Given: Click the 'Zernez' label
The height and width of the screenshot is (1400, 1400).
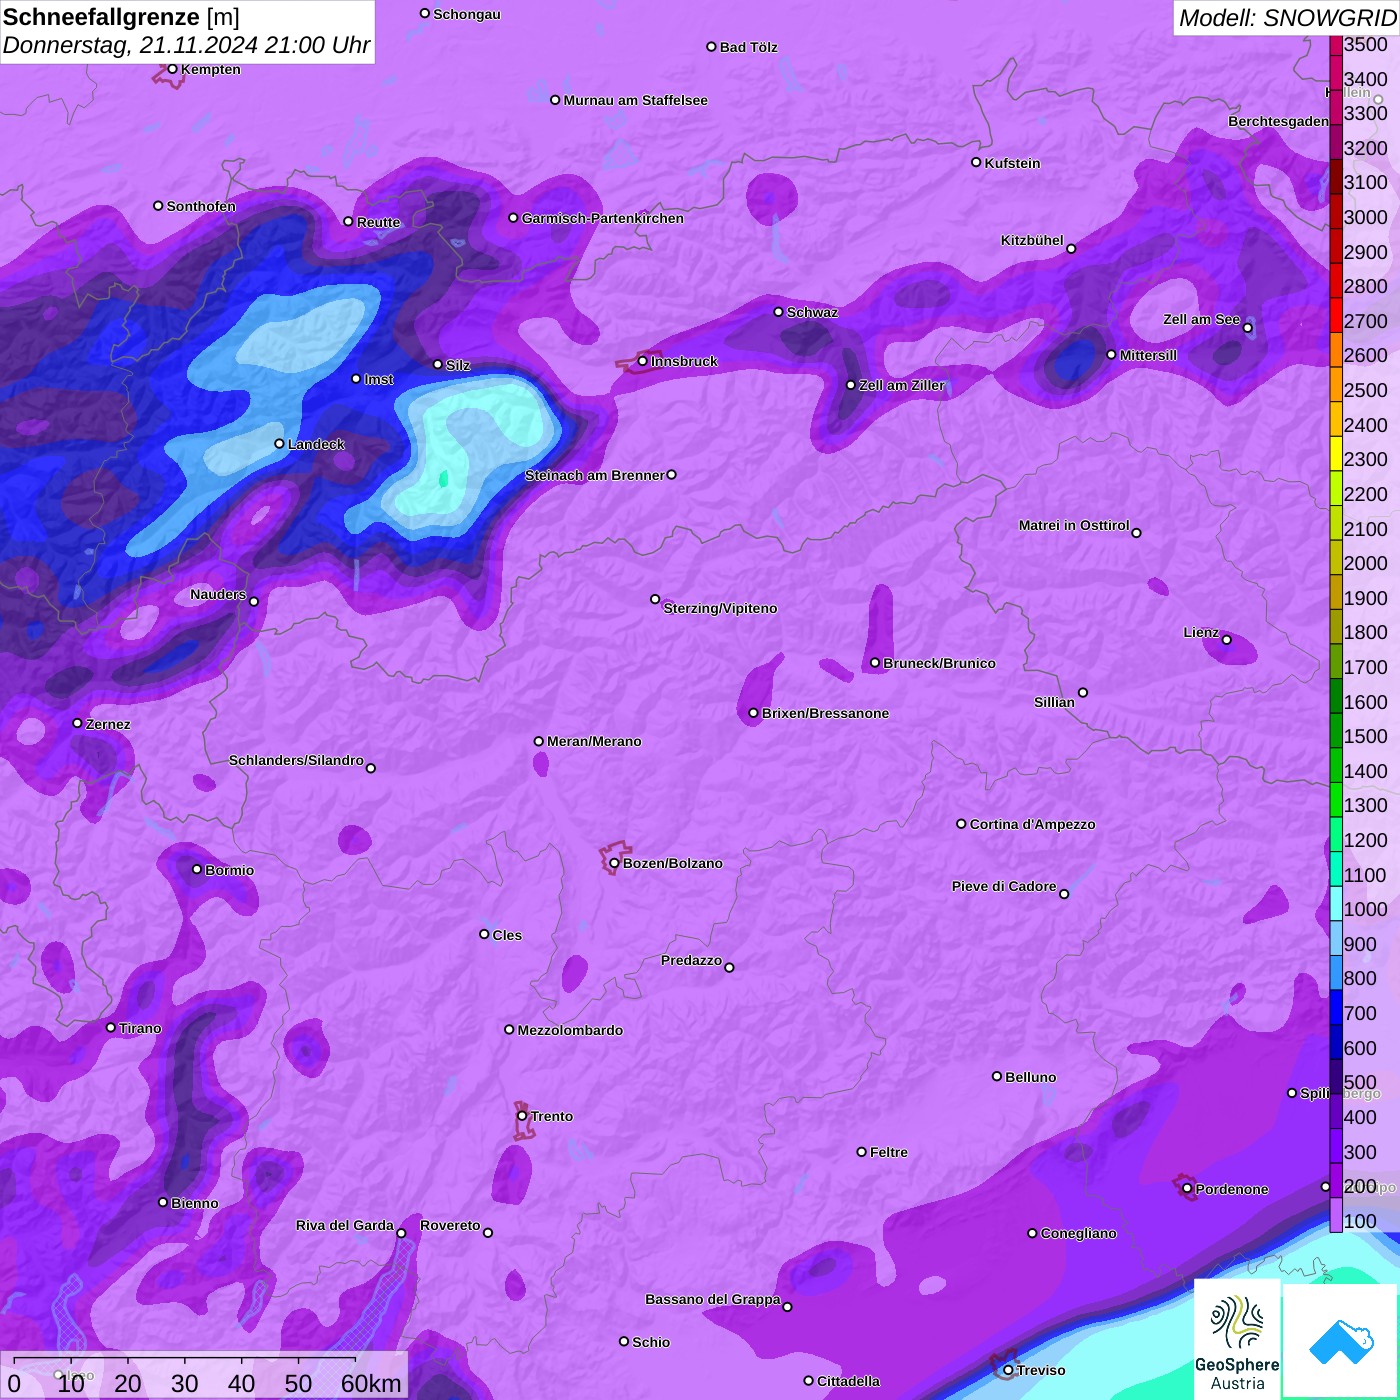Looking at the screenshot, I should click(x=108, y=724).
